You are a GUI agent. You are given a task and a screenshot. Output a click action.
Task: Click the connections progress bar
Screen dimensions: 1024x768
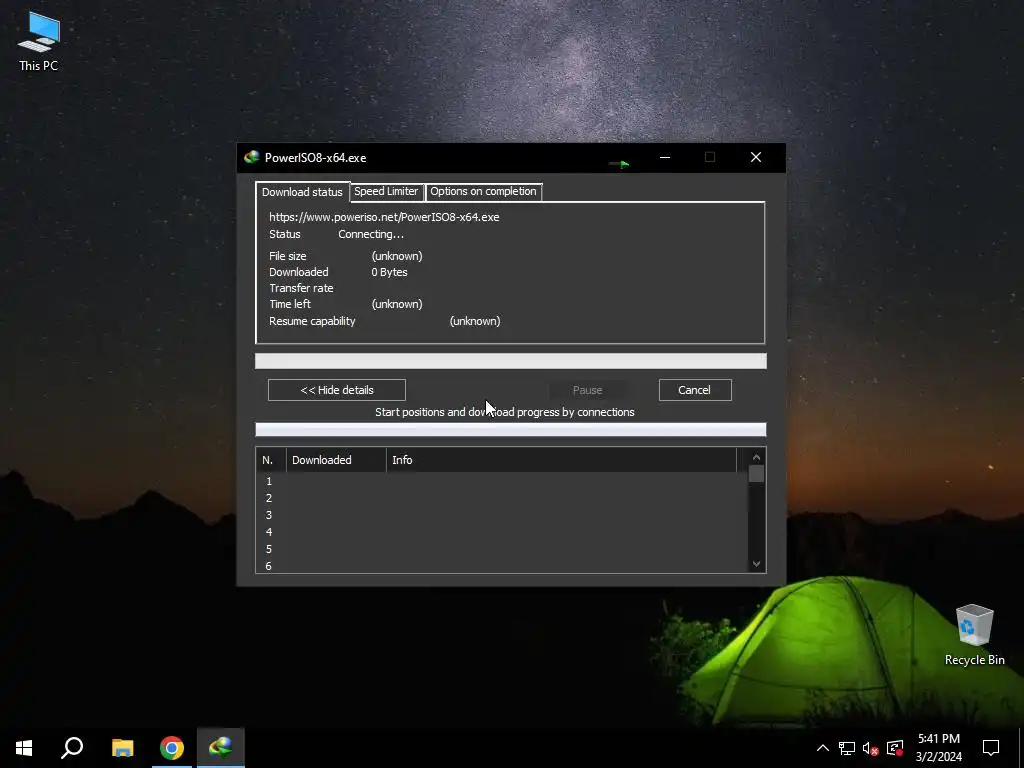[511, 429]
